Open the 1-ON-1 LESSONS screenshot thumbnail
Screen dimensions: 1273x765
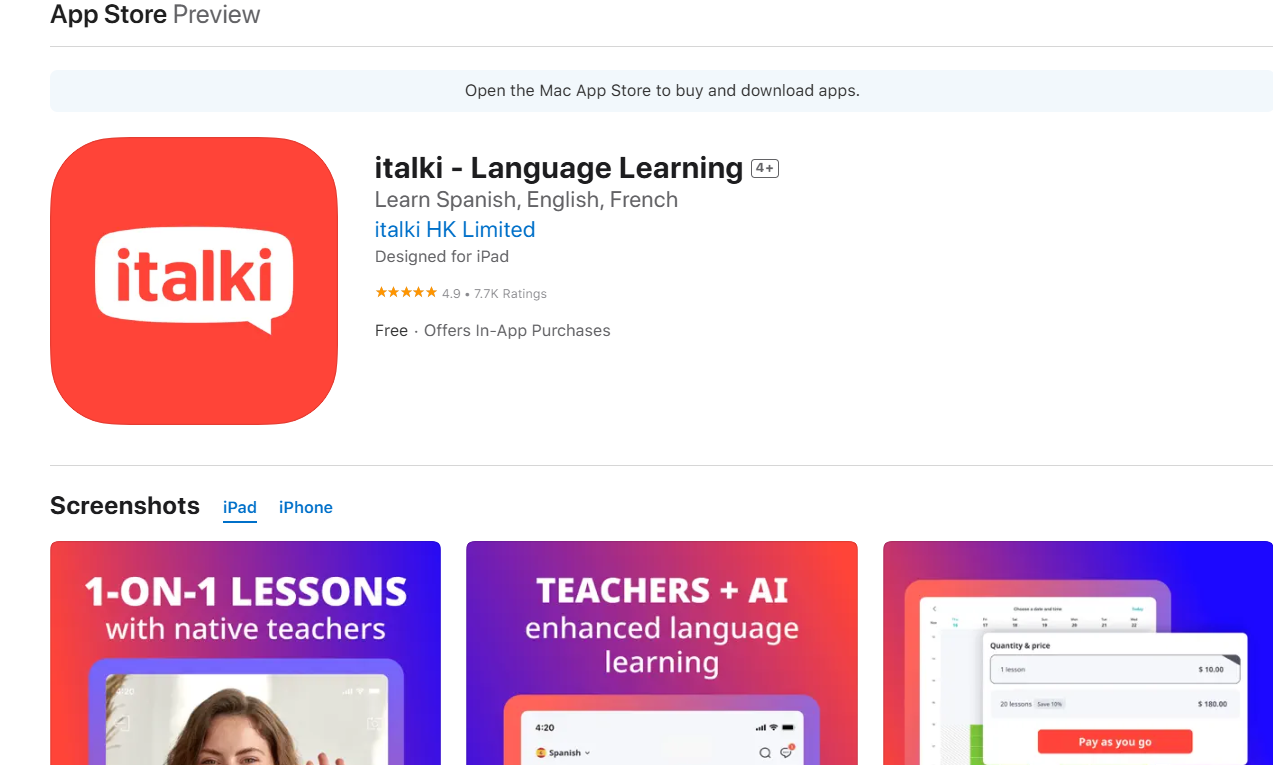pos(245,653)
